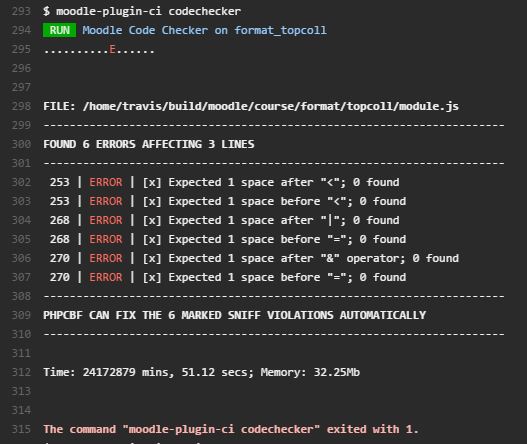Screen dimensions: 527x444
Task: Click the red E in progress dots
Action: click(112, 50)
